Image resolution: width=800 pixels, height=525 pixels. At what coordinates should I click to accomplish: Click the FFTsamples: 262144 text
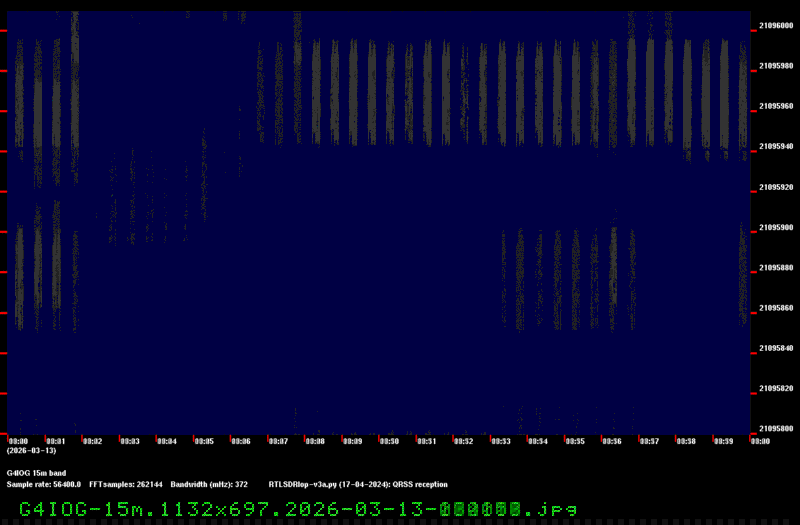point(126,484)
